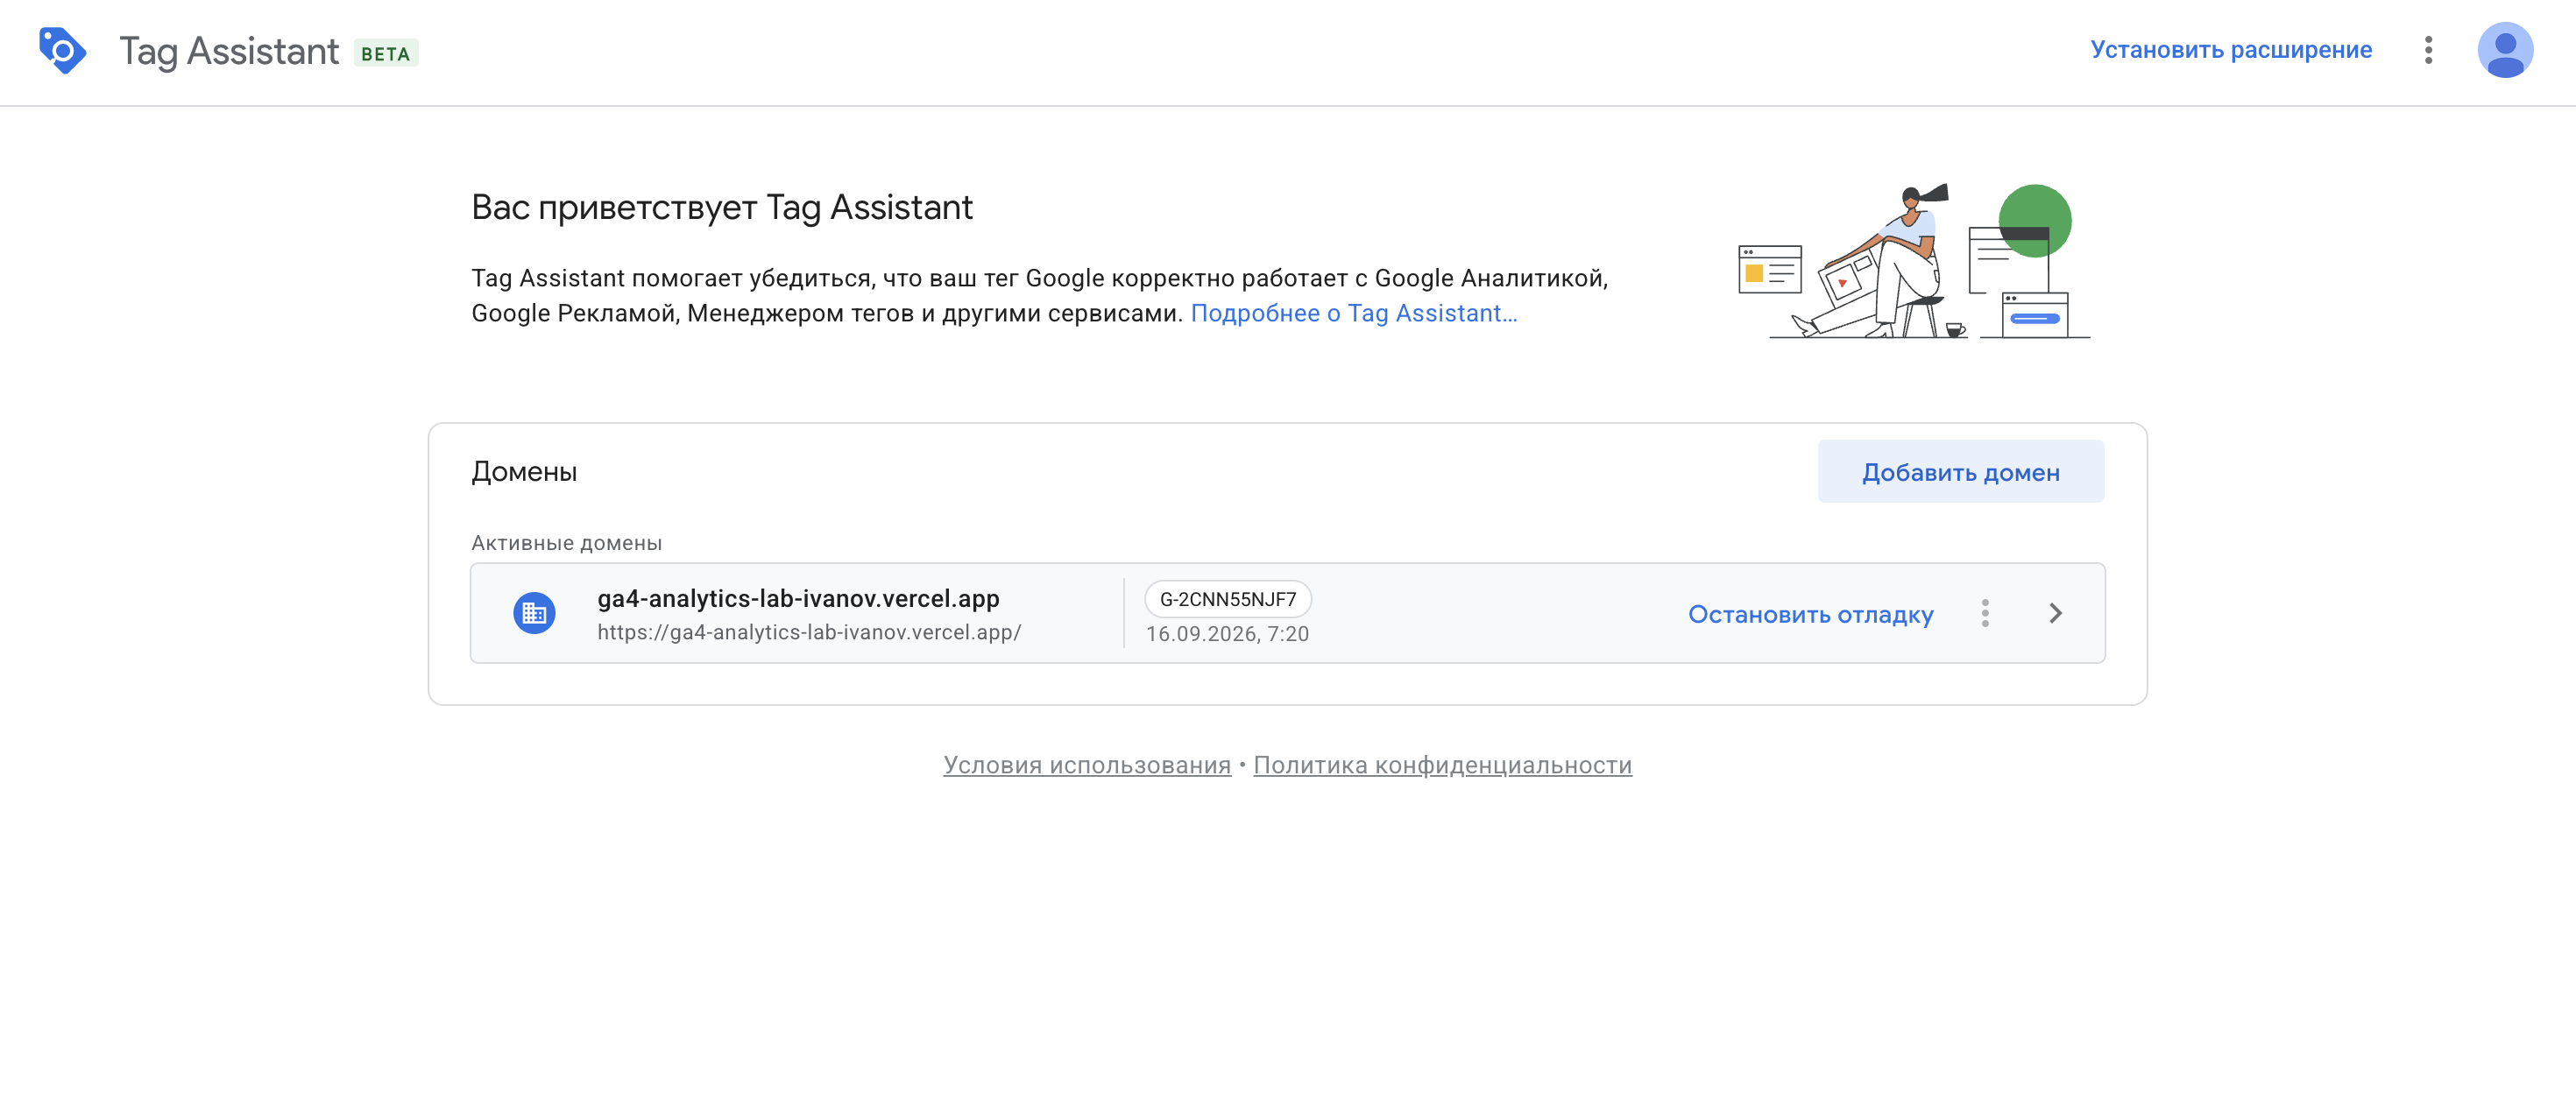Viewport: 2576px width, 1100px height.
Task: Expand domain details with the chevron arrow
Action: (x=2055, y=613)
